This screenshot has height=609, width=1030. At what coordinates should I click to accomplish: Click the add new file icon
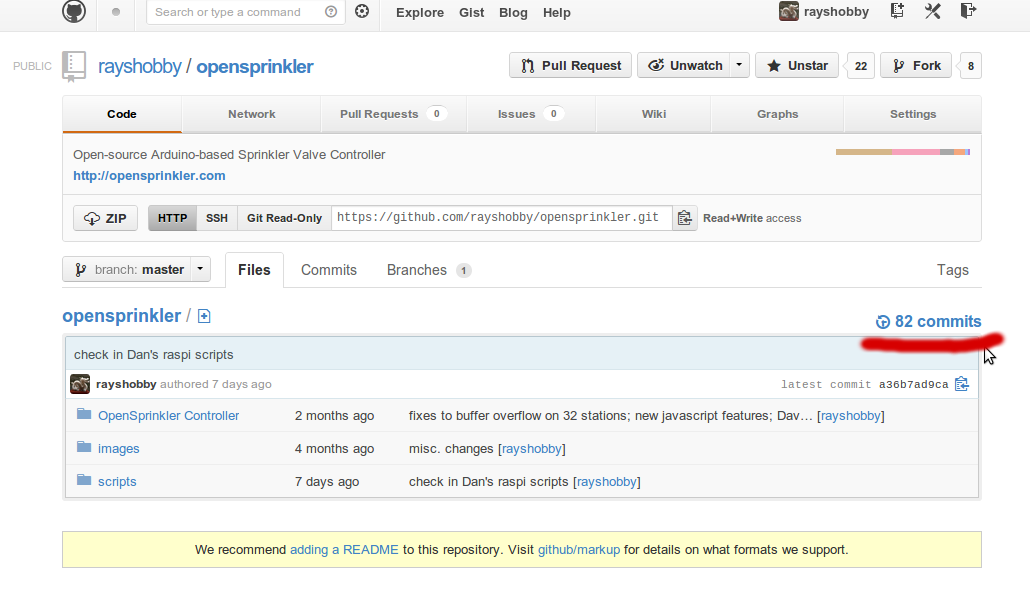(x=204, y=317)
